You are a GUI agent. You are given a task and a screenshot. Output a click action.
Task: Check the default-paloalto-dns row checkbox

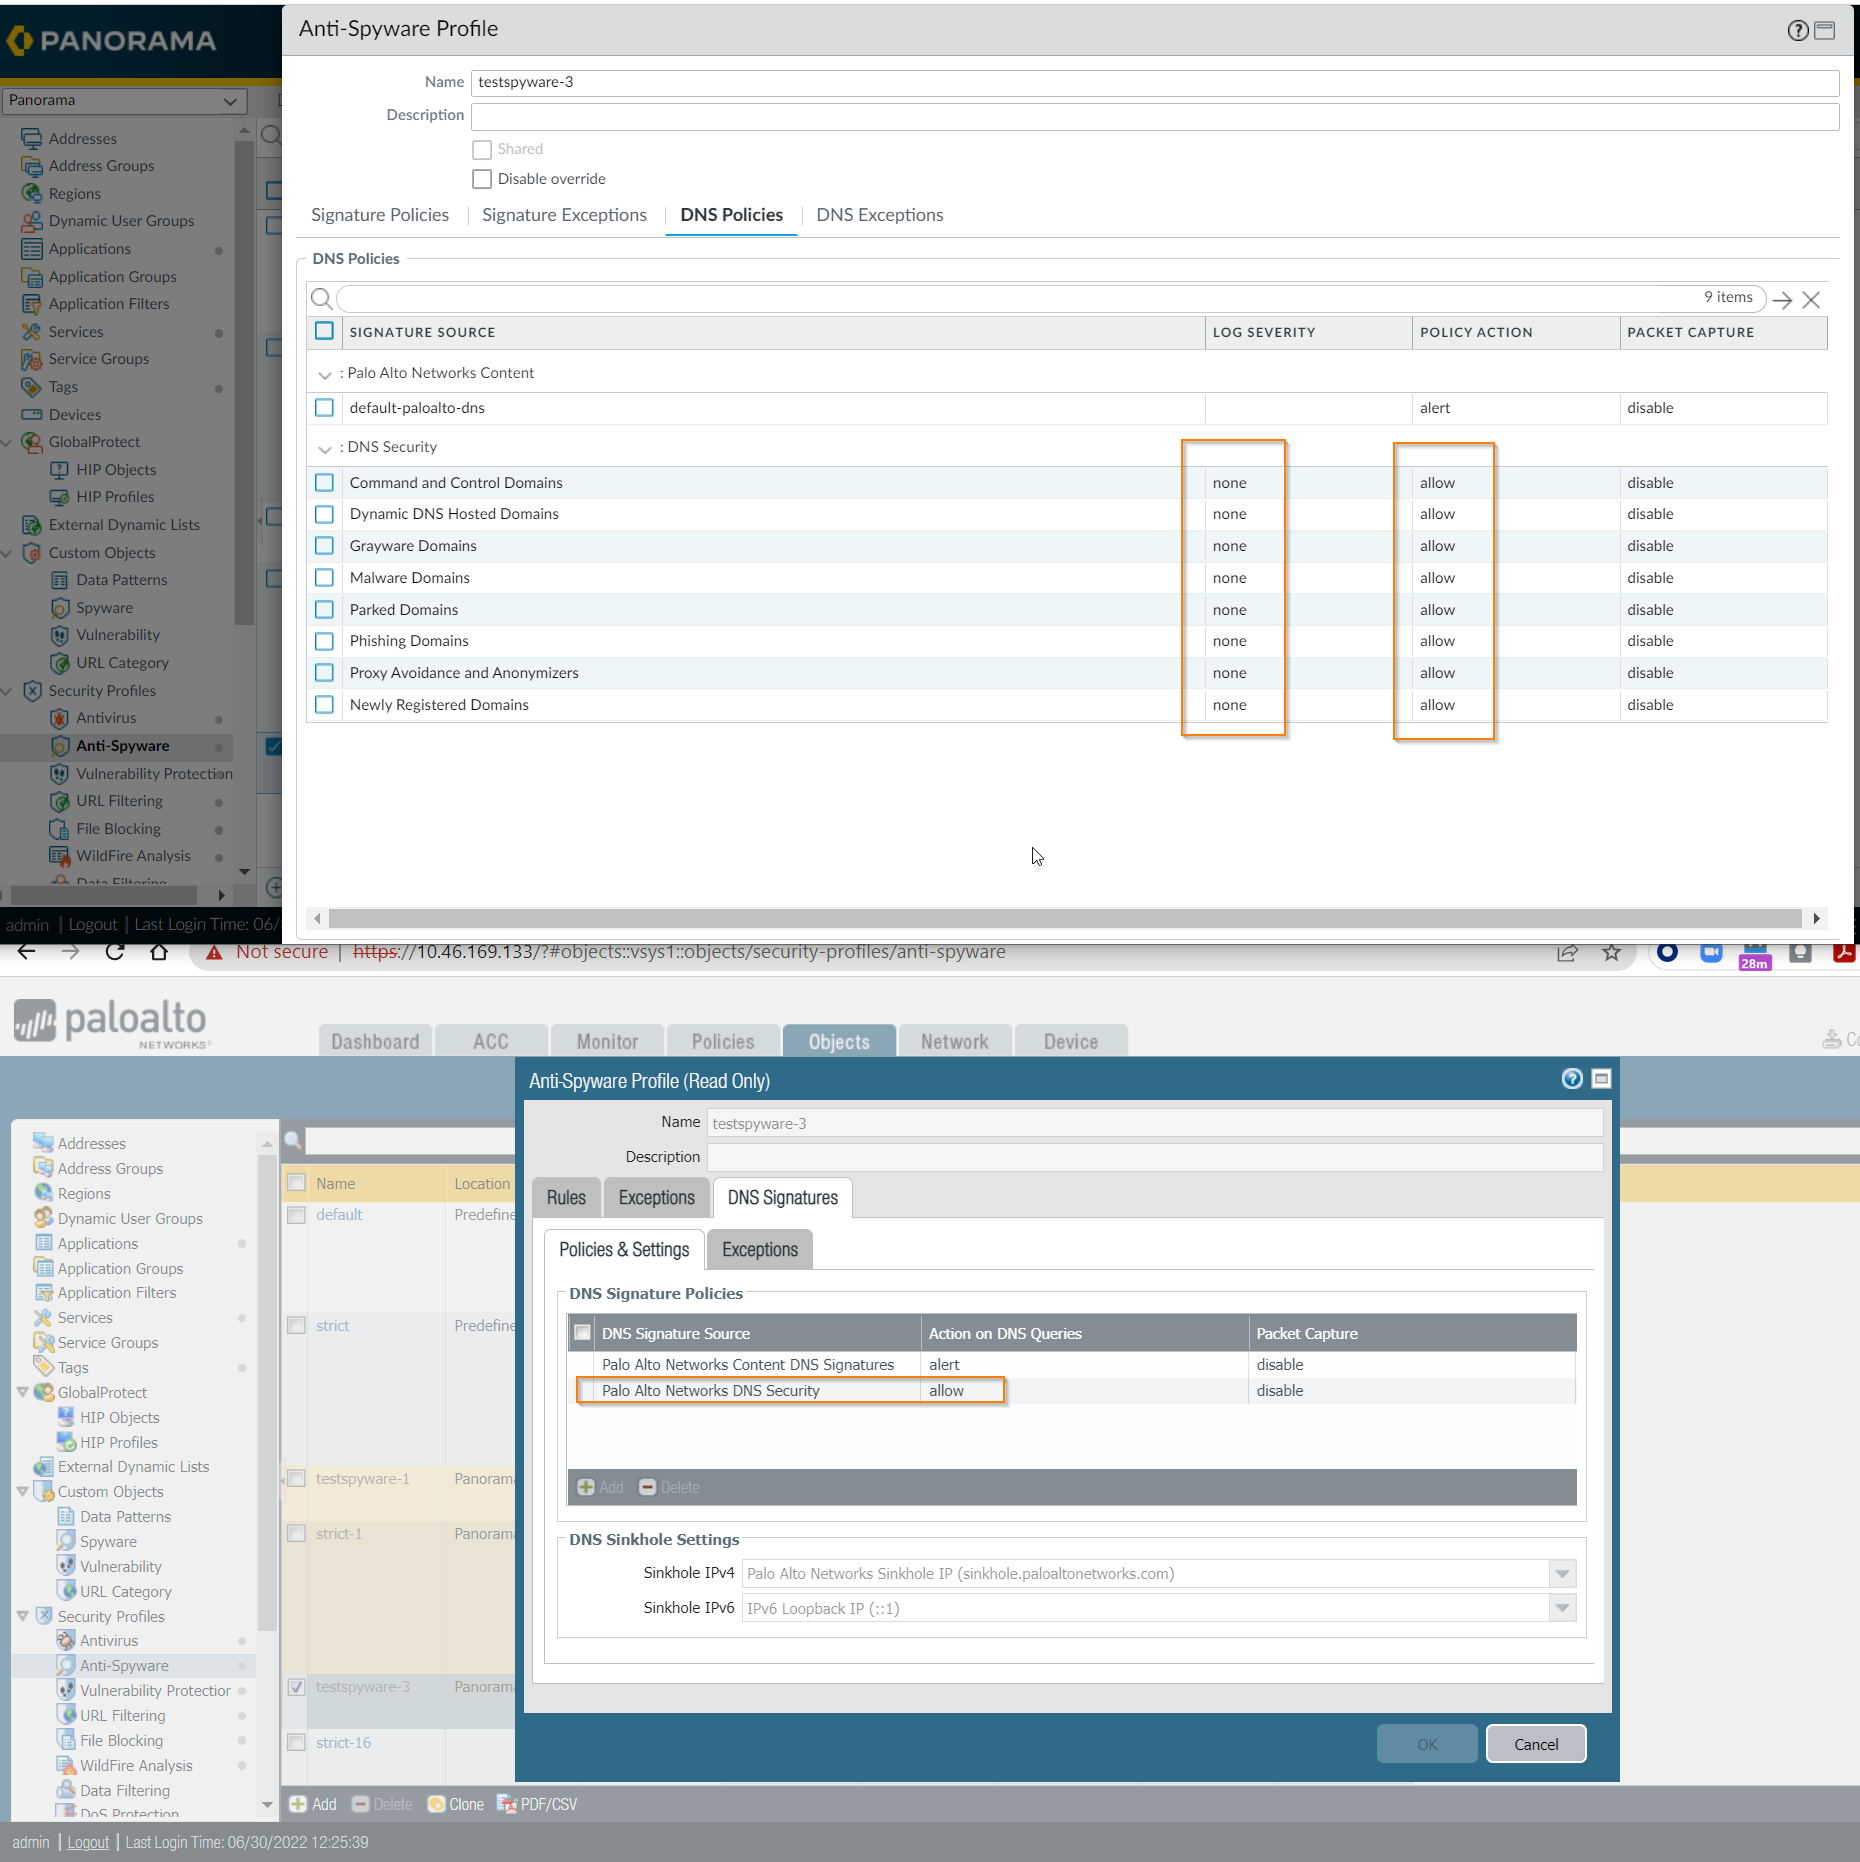coord(324,408)
